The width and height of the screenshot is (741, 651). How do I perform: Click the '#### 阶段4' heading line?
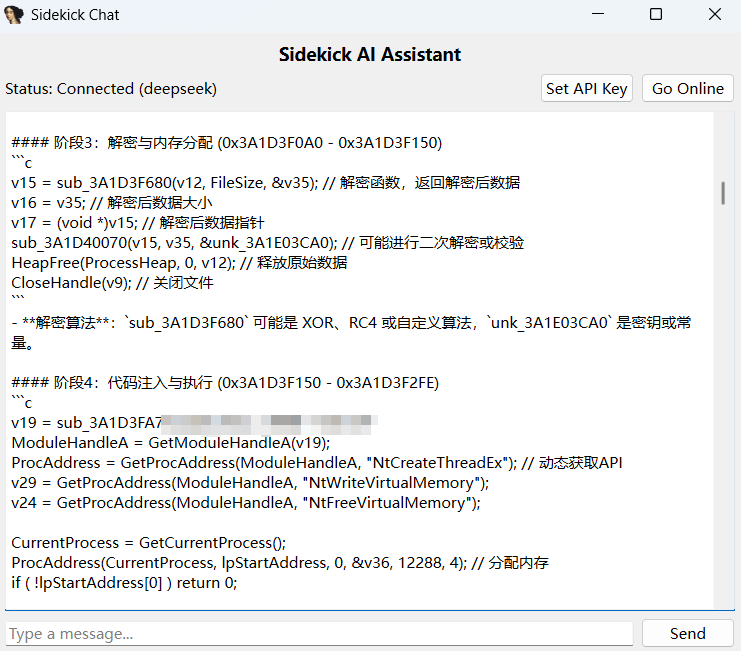tap(225, 383)
